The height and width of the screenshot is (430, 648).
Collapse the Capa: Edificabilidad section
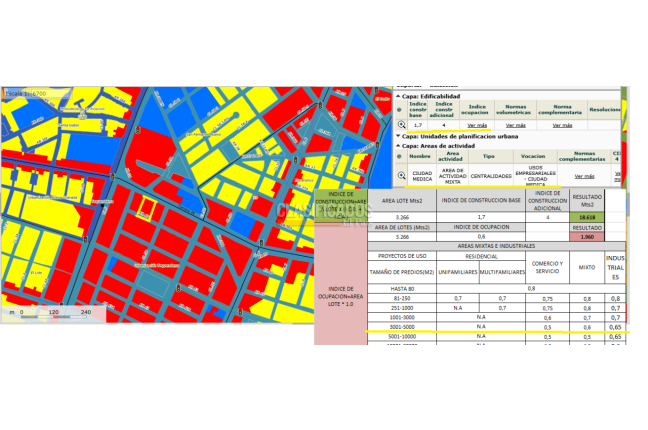coord(397,96)
